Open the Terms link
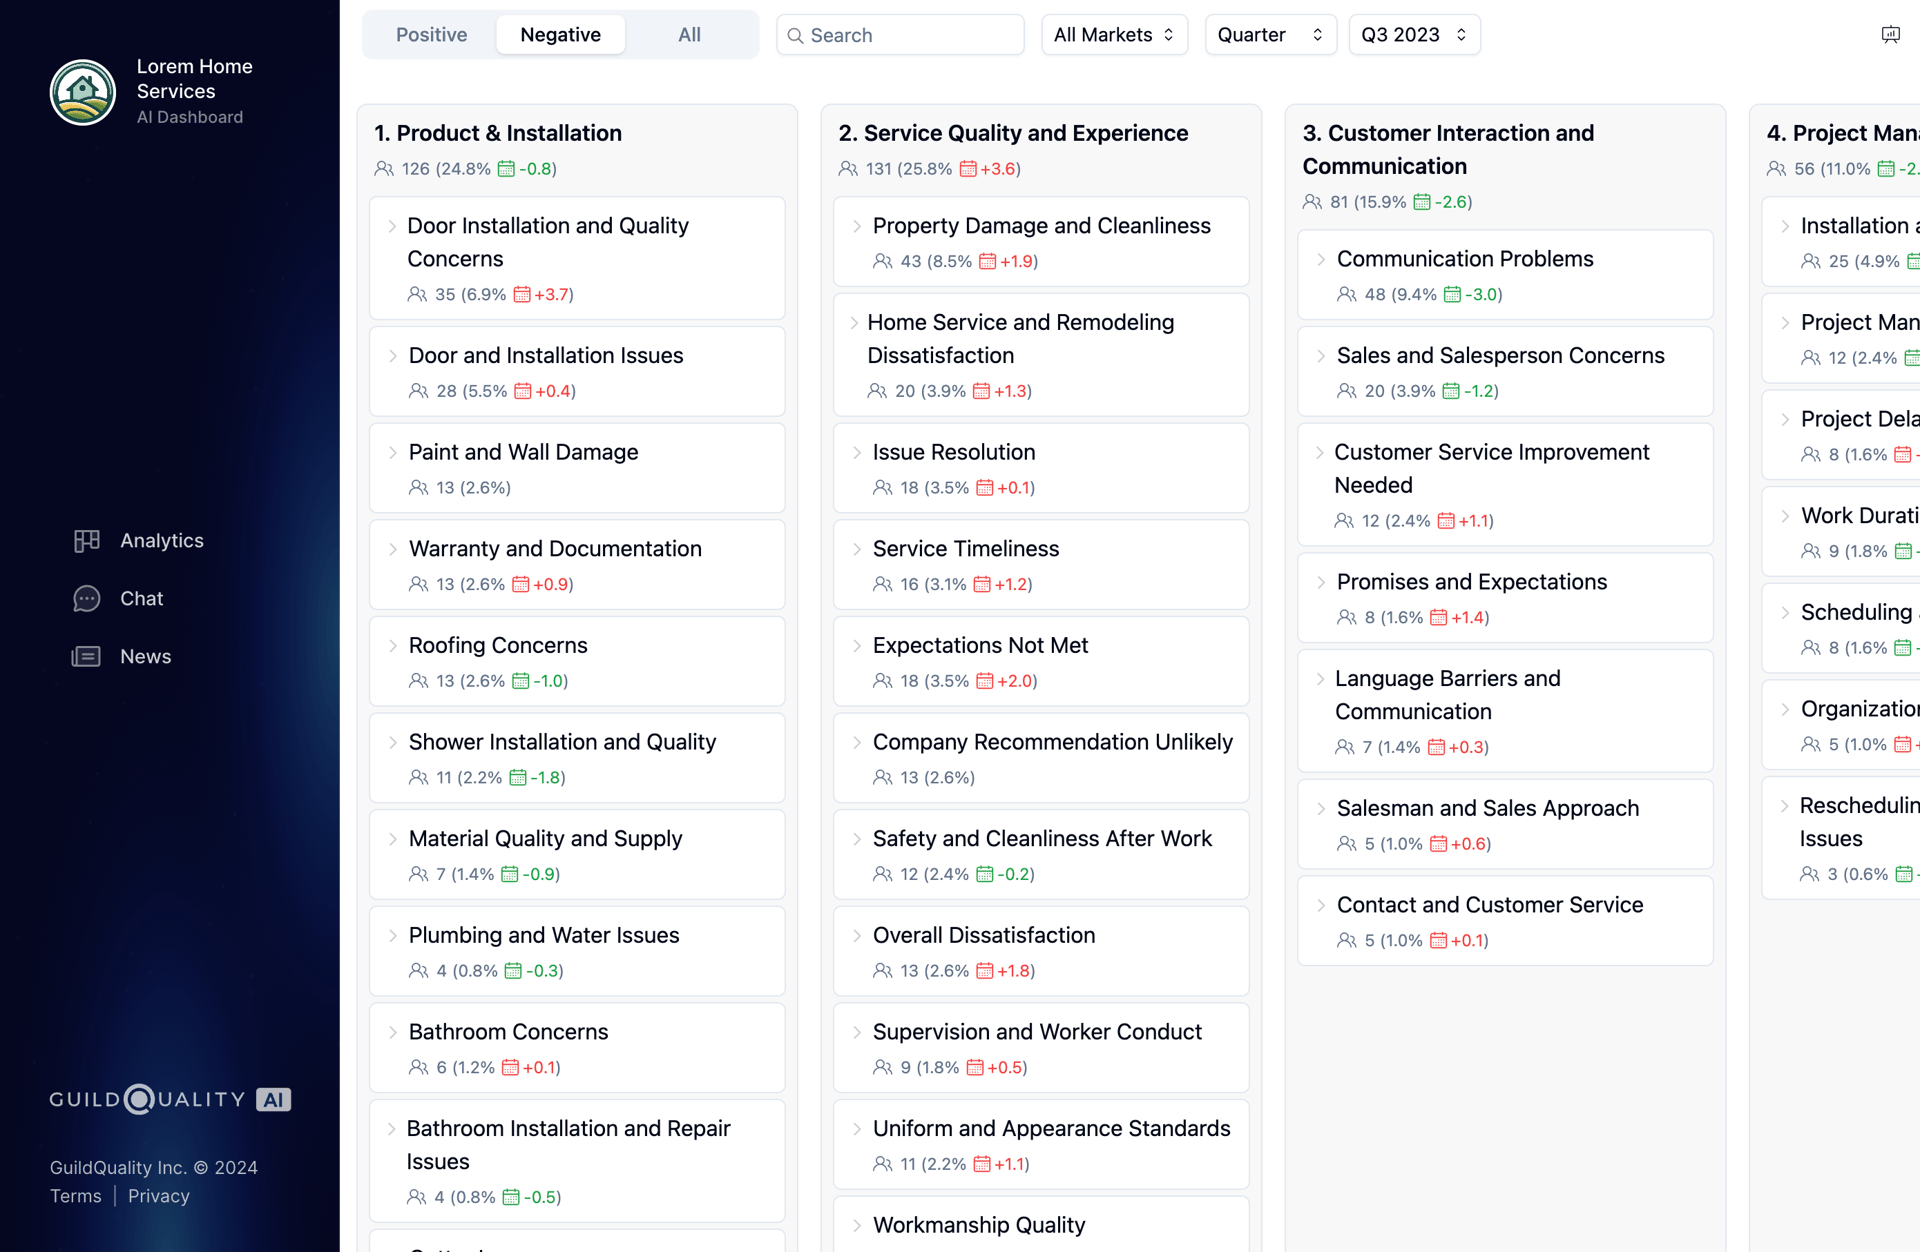 [x=76, y=1196]
